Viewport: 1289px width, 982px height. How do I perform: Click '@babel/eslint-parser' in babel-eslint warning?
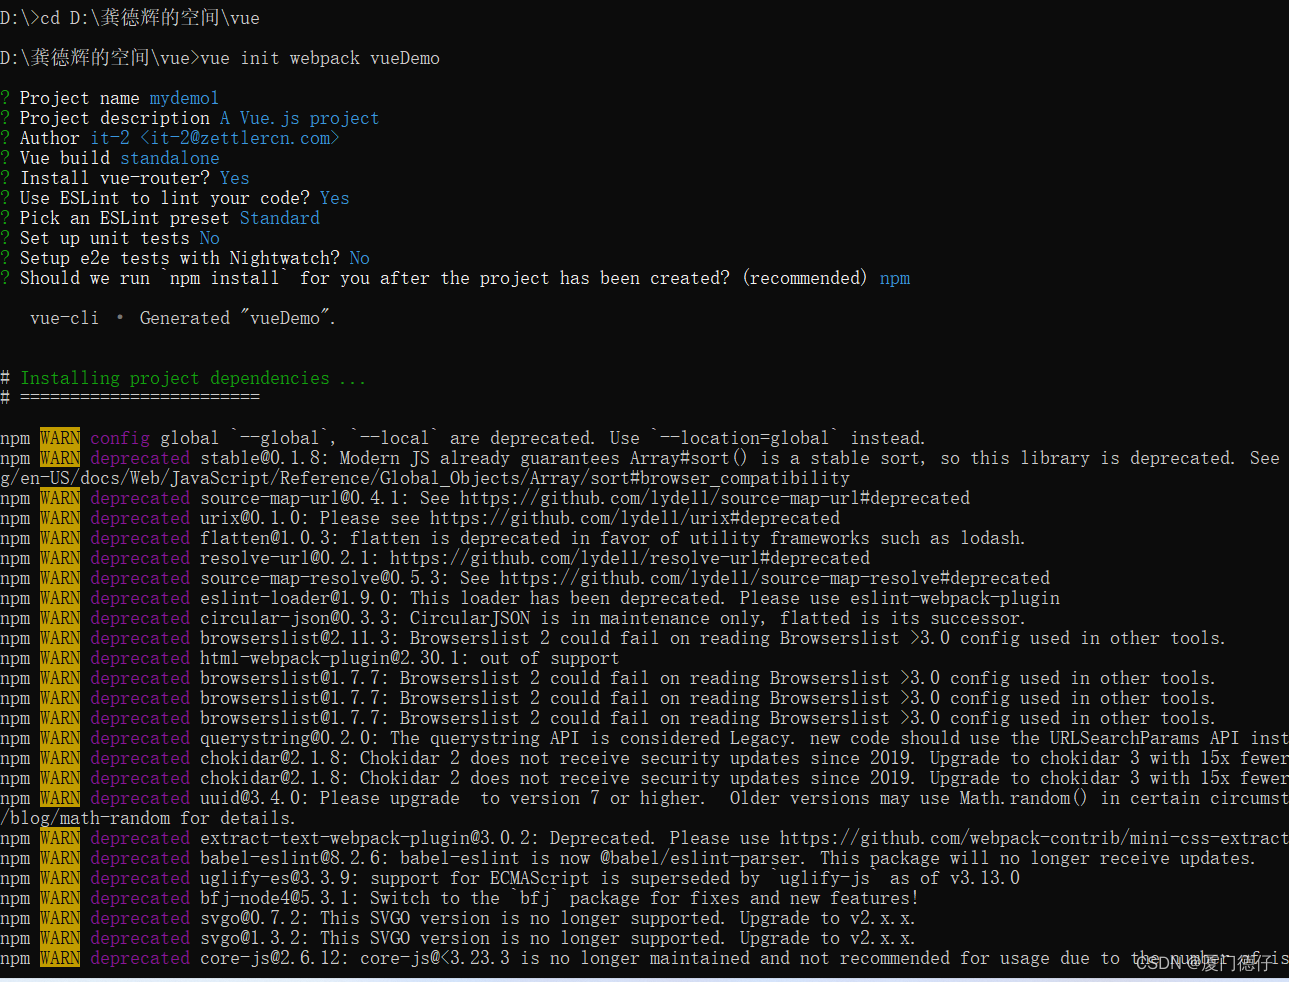(700, 858)
